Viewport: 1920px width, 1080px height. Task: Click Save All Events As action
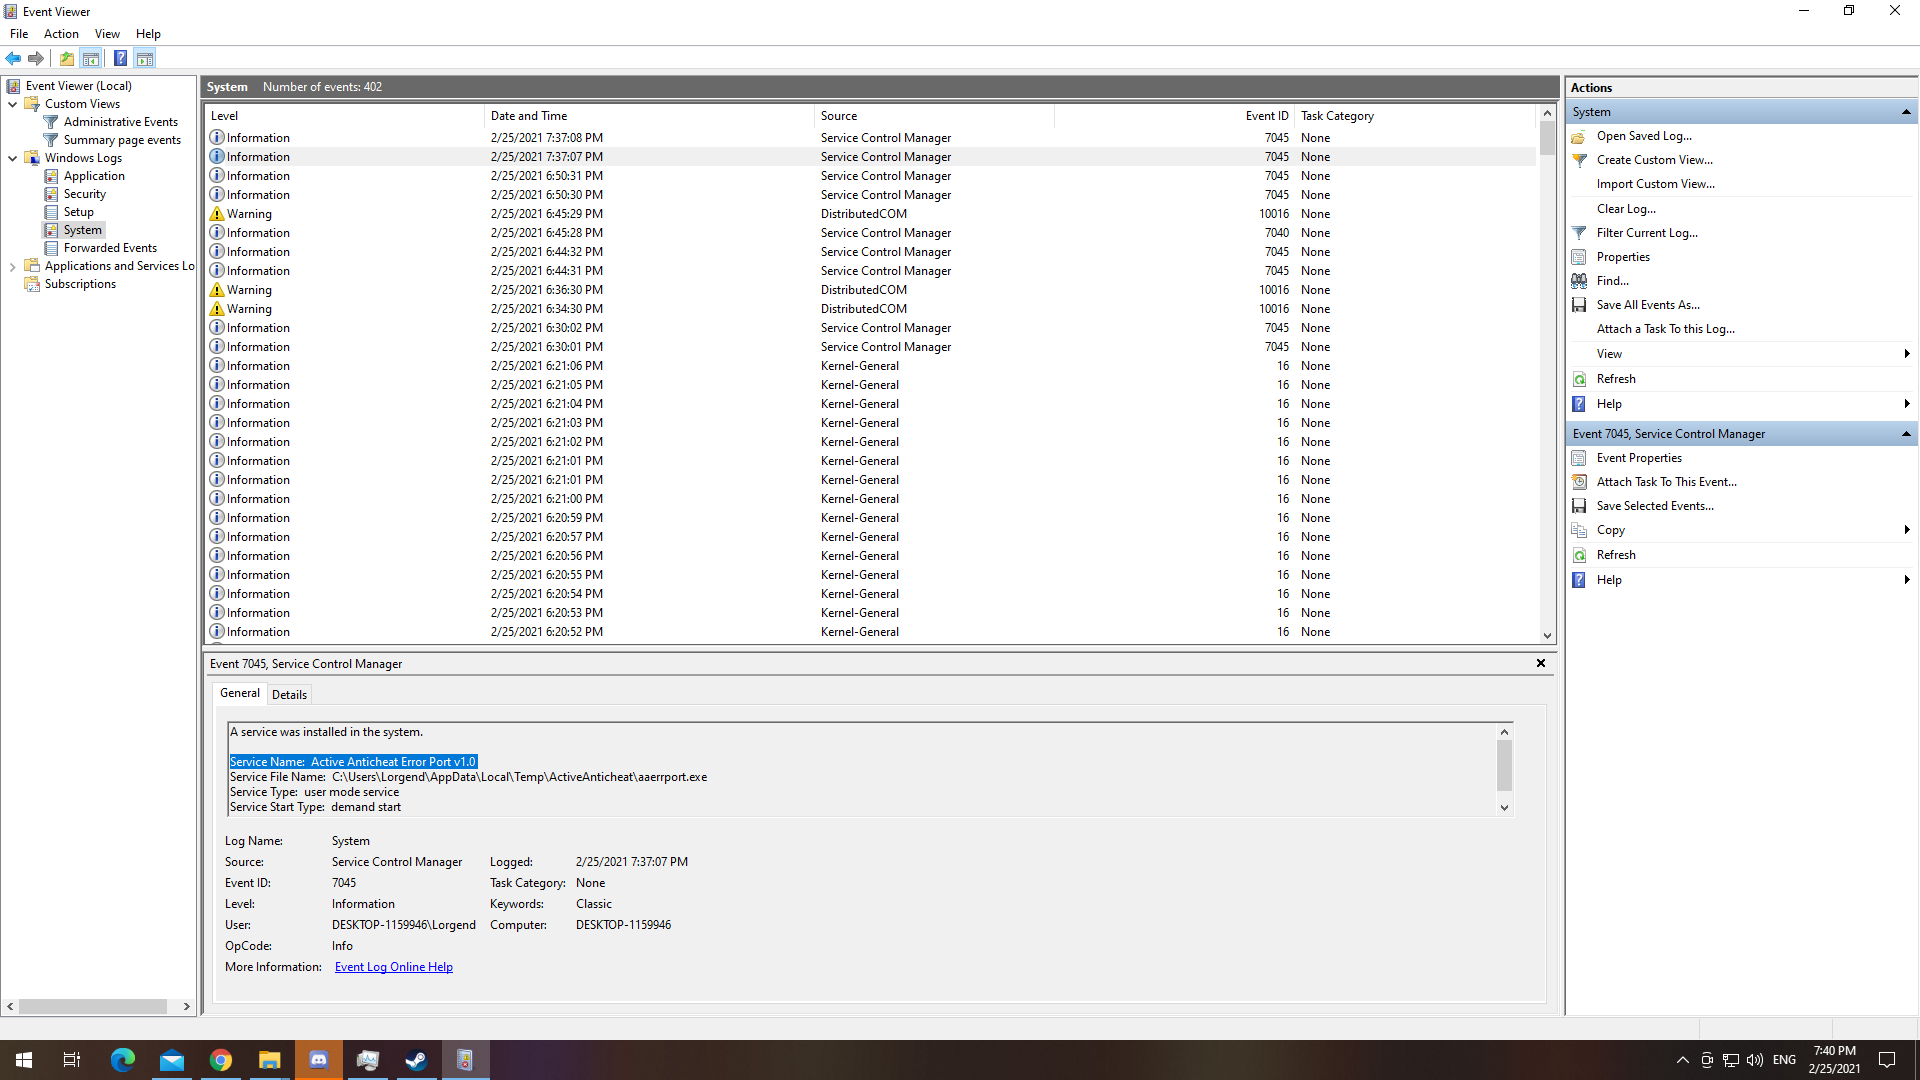tap(1647, 305)
